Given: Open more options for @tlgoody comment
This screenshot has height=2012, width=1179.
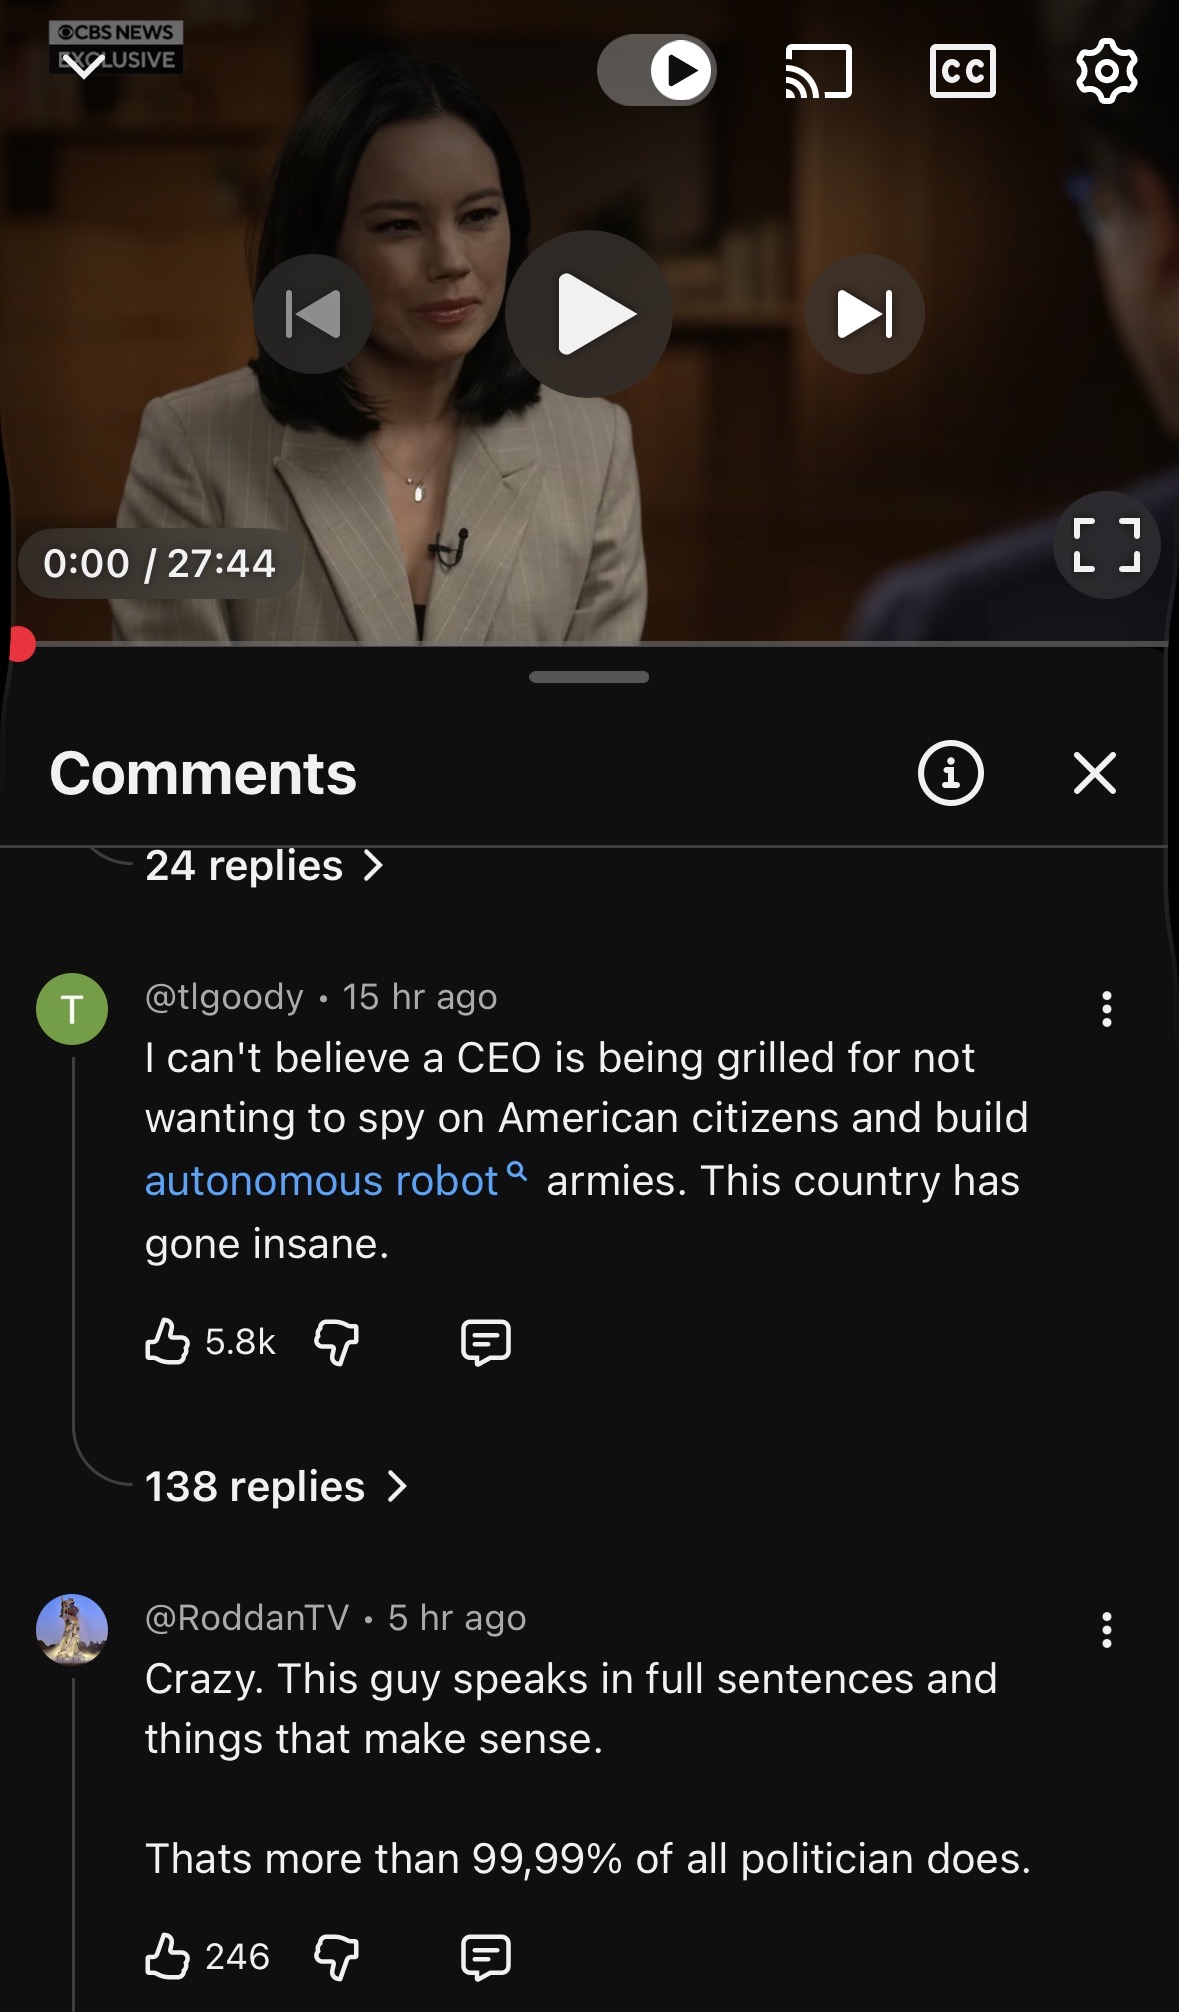Looking at the screenshot, I should coord(1106,1009).
